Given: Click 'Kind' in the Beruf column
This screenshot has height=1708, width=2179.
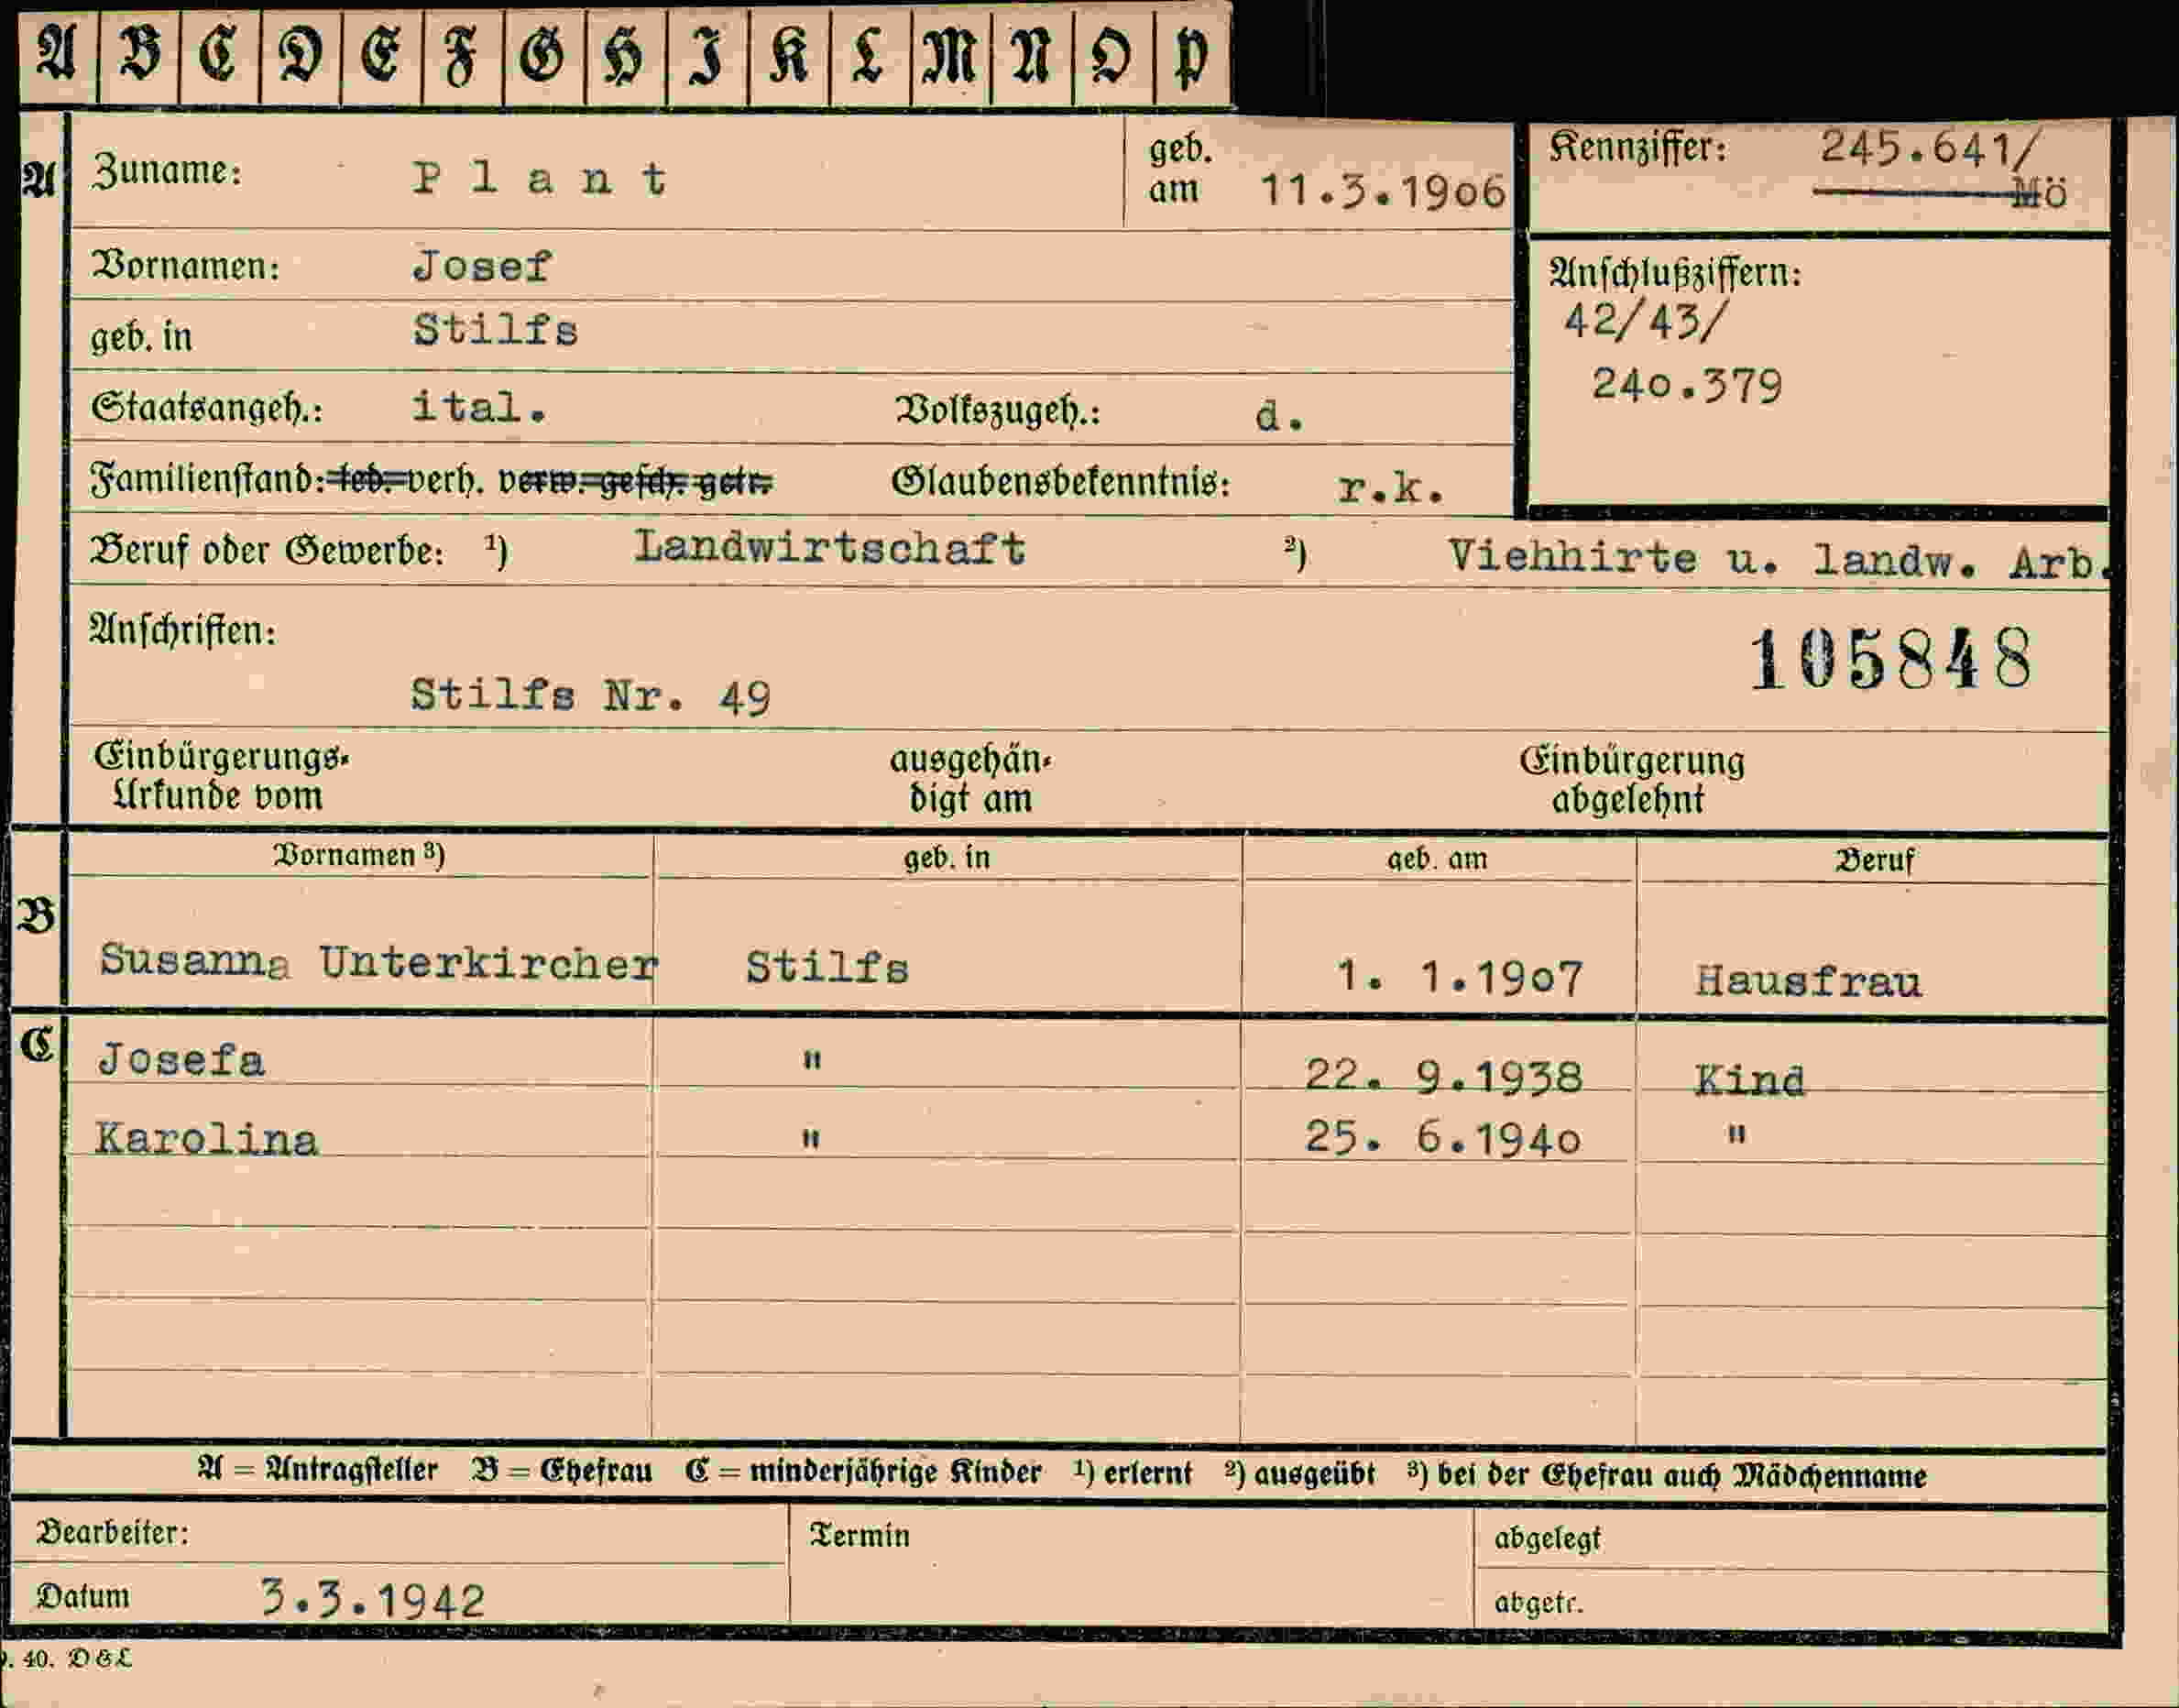Looking at the screenshot, I should point(1750,1079).
